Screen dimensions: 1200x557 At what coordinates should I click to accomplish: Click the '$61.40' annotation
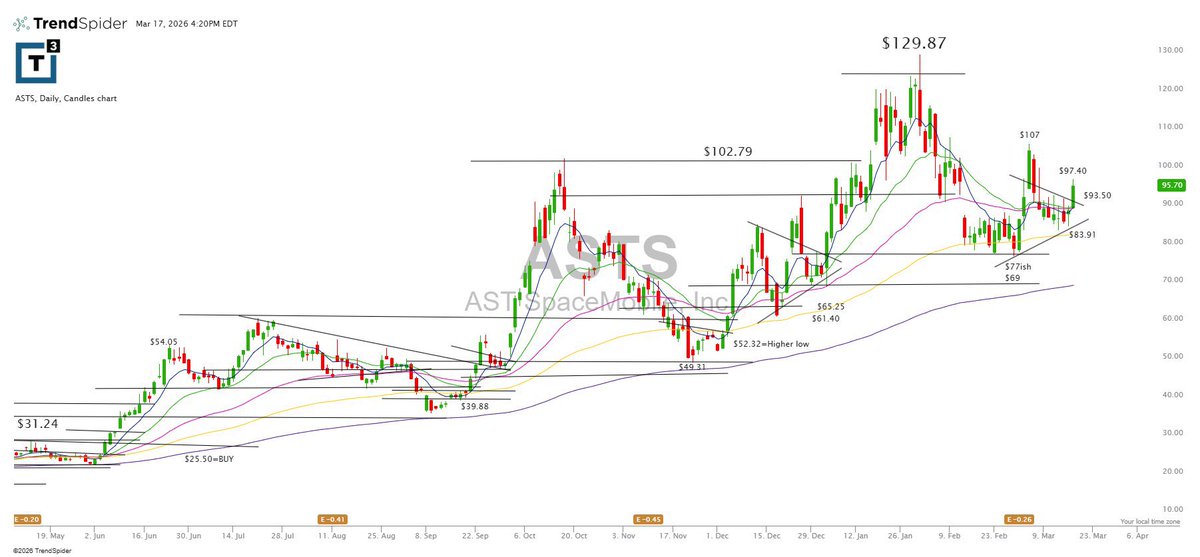pyautogui.click(x=825, y=318)
